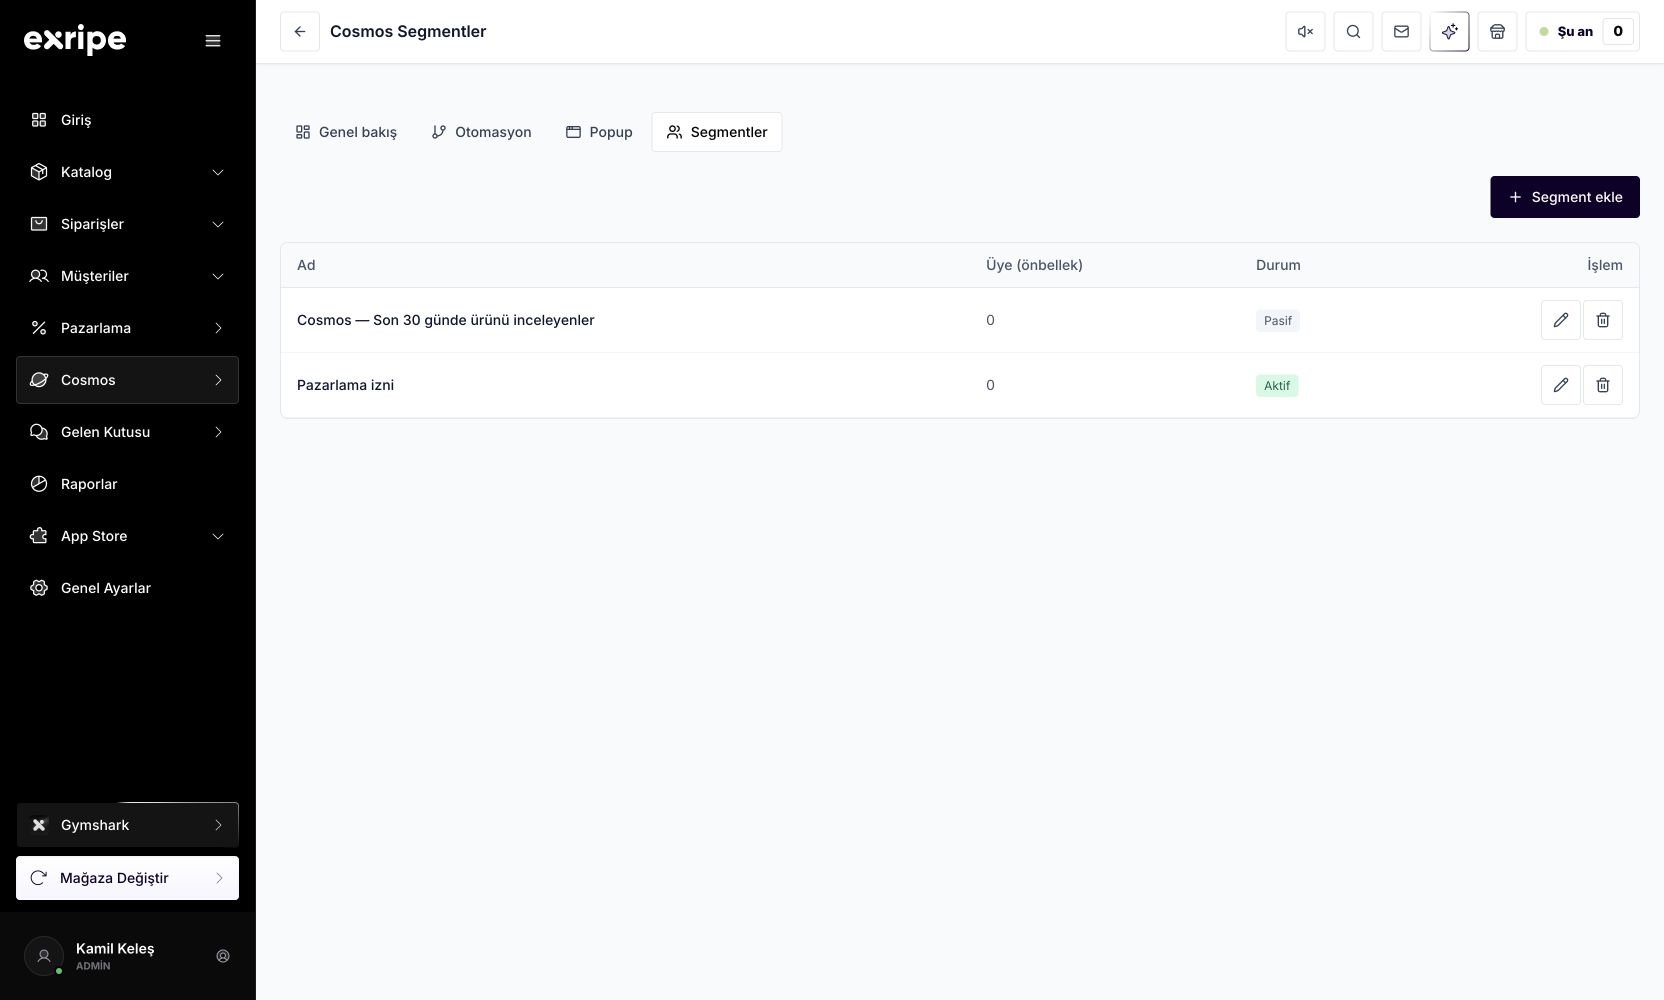This screenshot has height=1000, width=1664.
Task: Open user settings icon next to Kamil Keleş
Action: coord(223,956)
